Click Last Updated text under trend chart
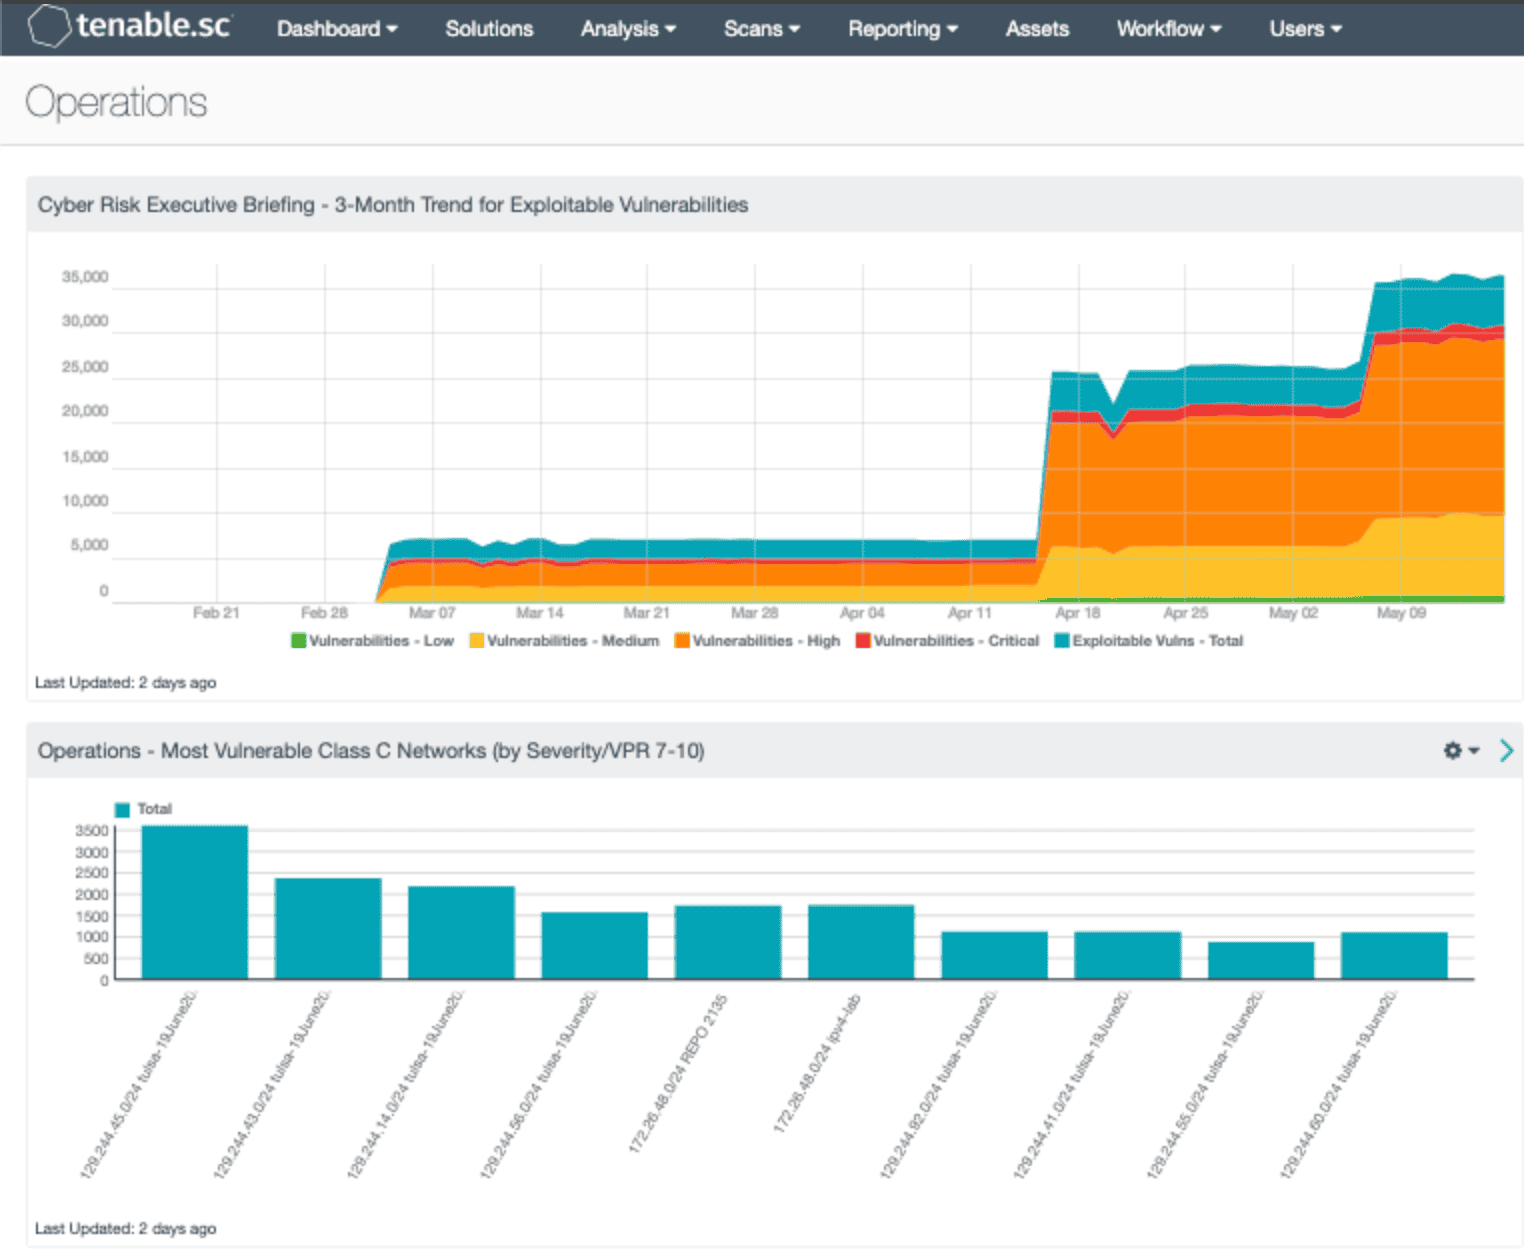Image resolution: width=1524 pixels, height=1254 pixels. [x=125, y=683]
